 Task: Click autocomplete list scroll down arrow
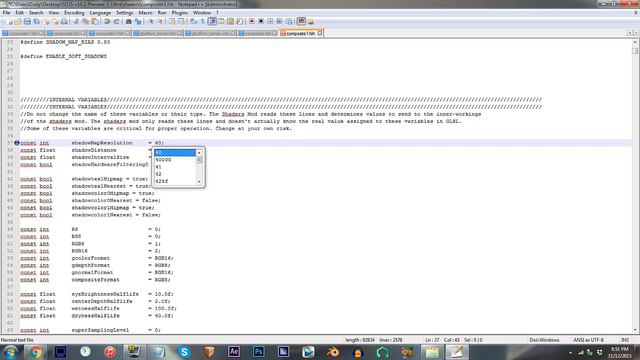199,181
